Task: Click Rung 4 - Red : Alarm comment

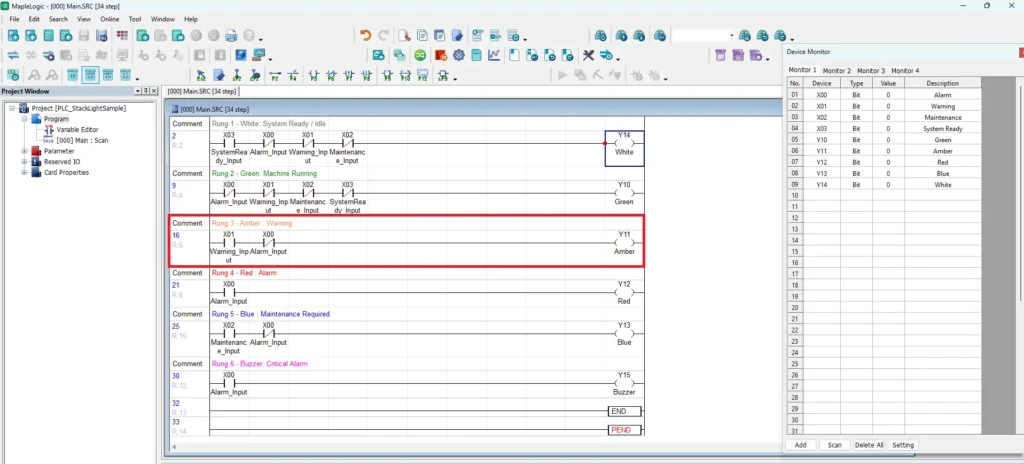Action: (x=244, y=273)
